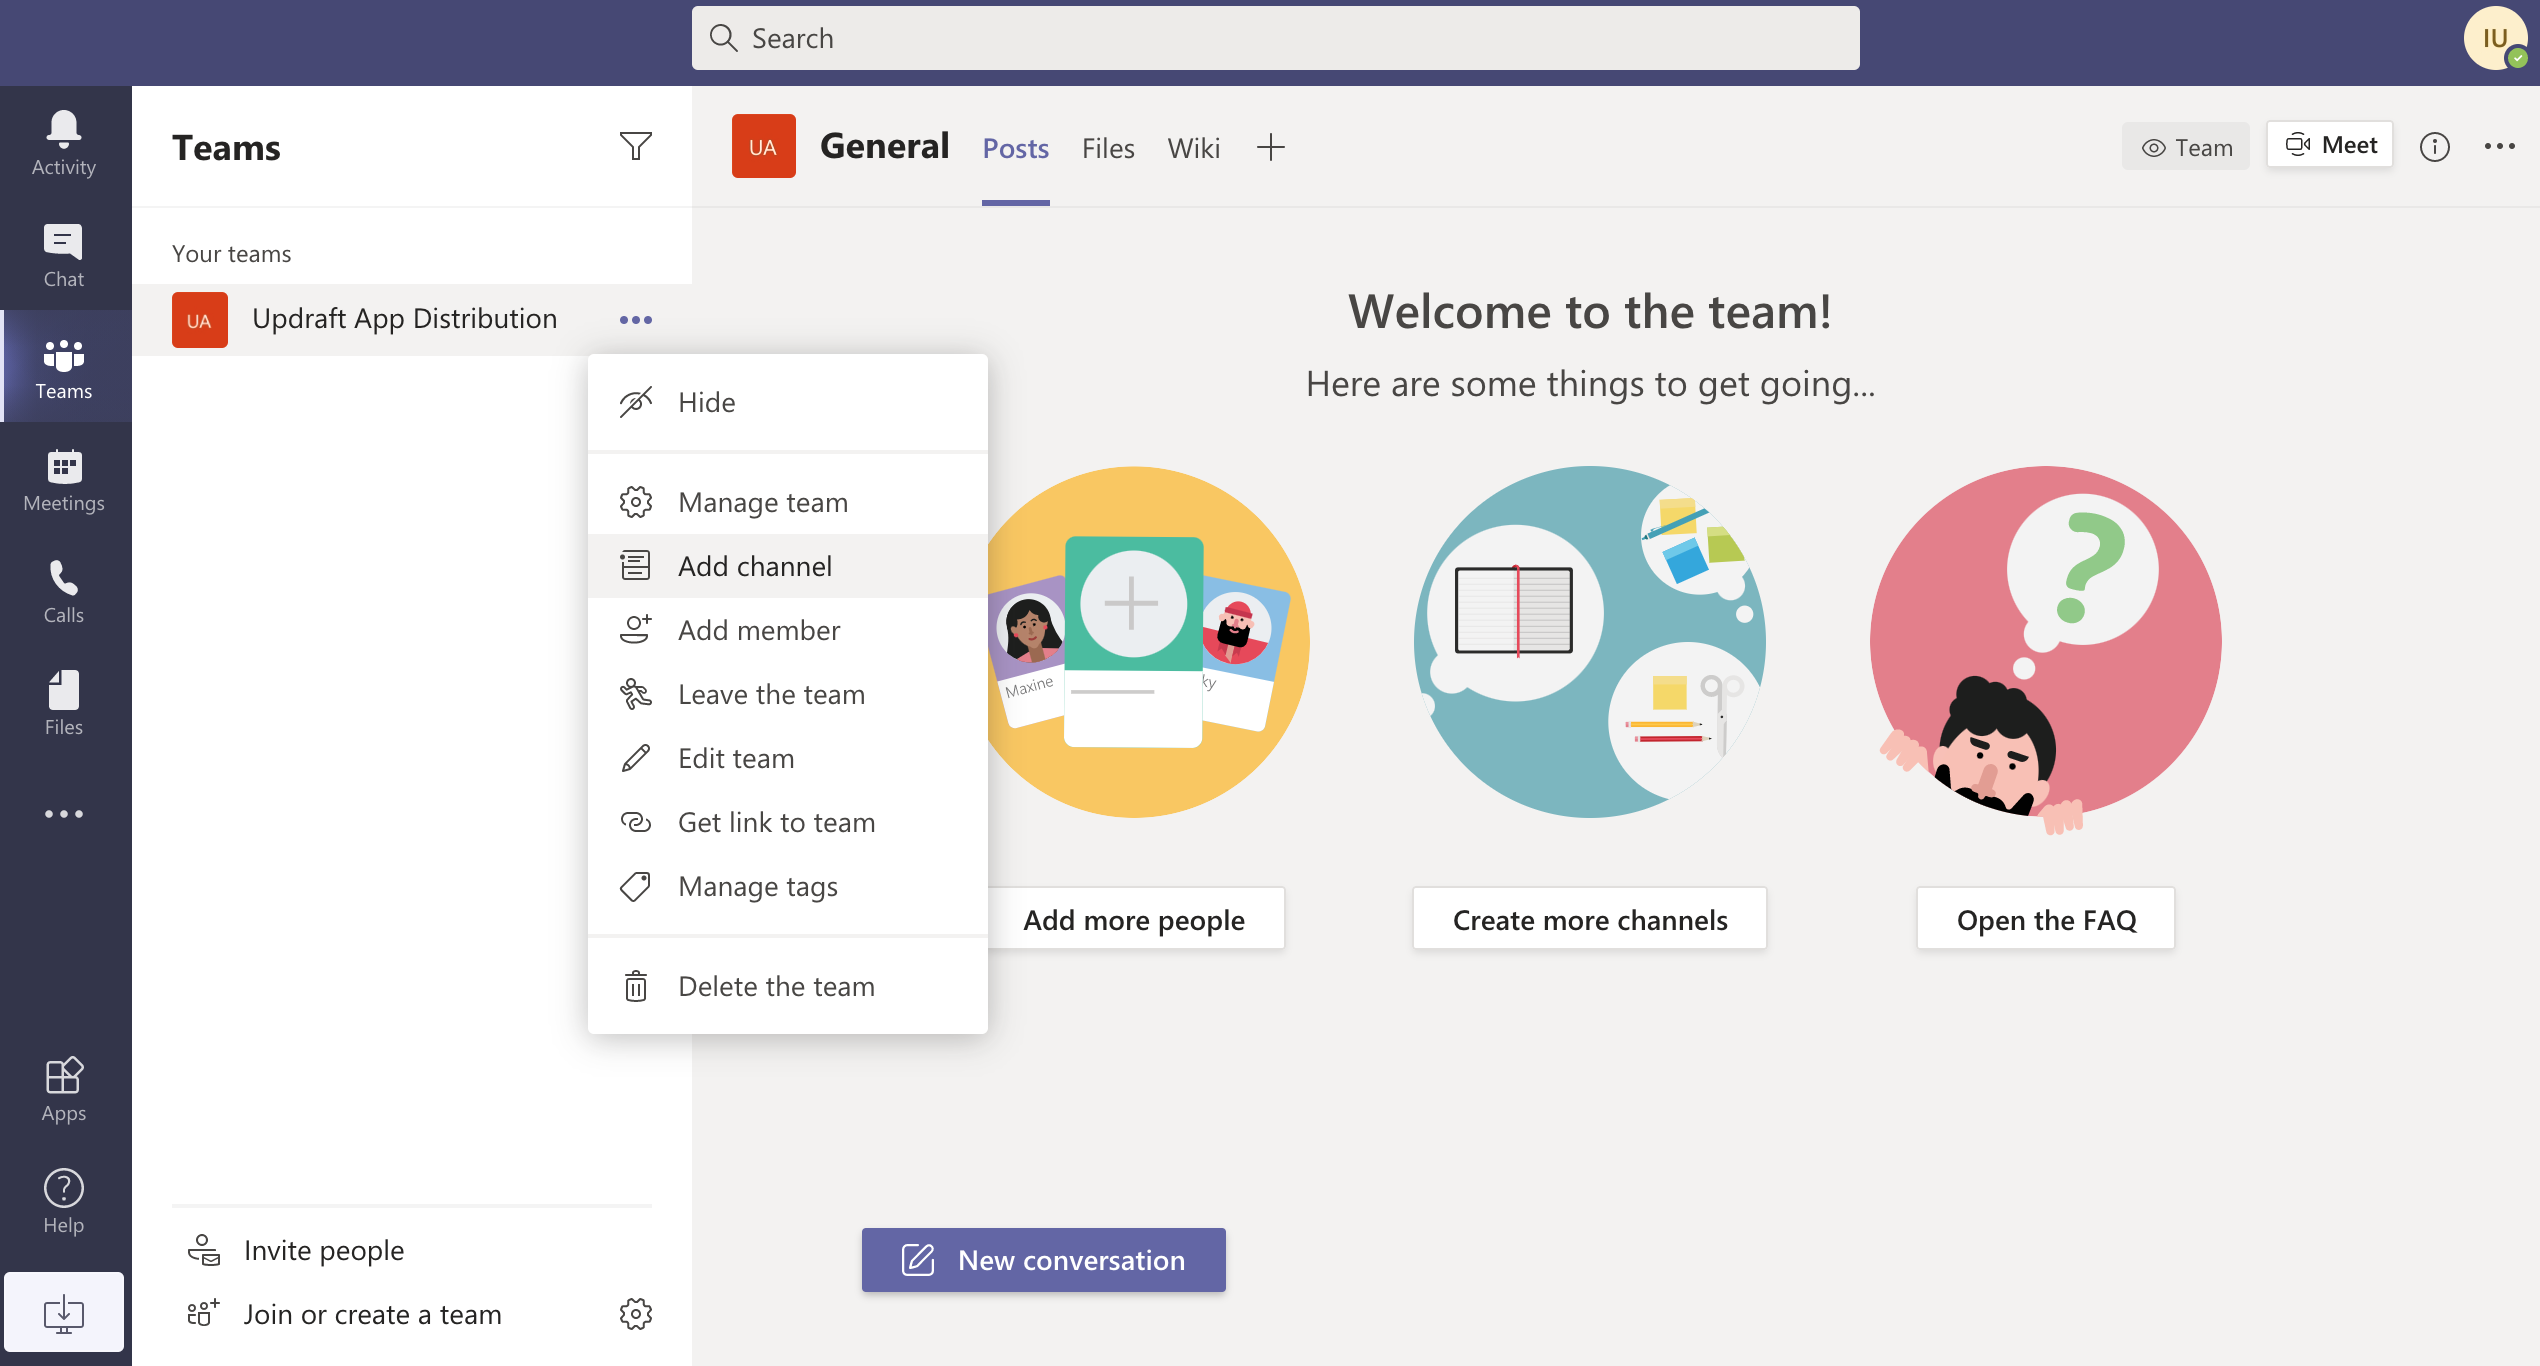Viewport: 2540px width, 1366px height.
Task: Open channel more options ellipsis
Action: (2500, 147)
